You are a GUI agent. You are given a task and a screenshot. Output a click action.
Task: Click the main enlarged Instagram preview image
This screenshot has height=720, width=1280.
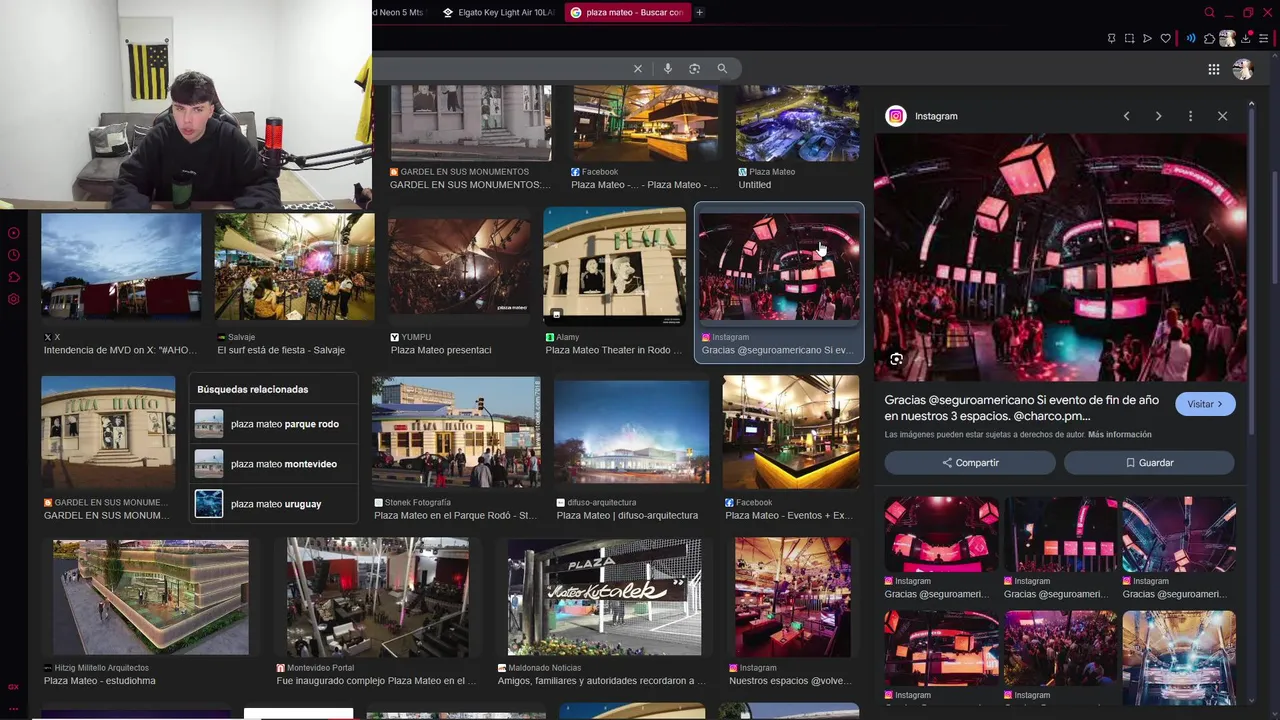click(x=1060, y=258)
